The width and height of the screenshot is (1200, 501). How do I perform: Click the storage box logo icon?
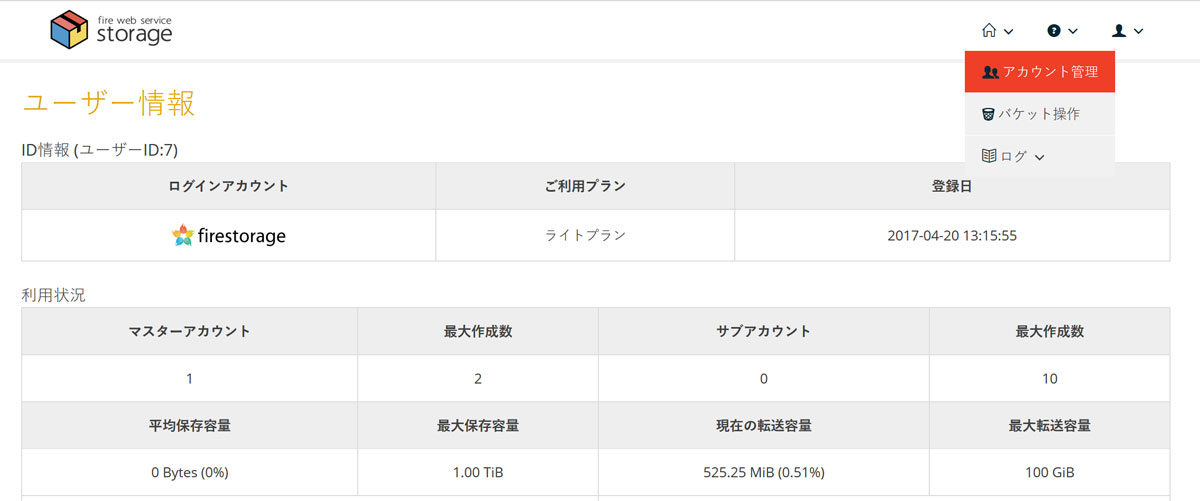pos(70,30)
